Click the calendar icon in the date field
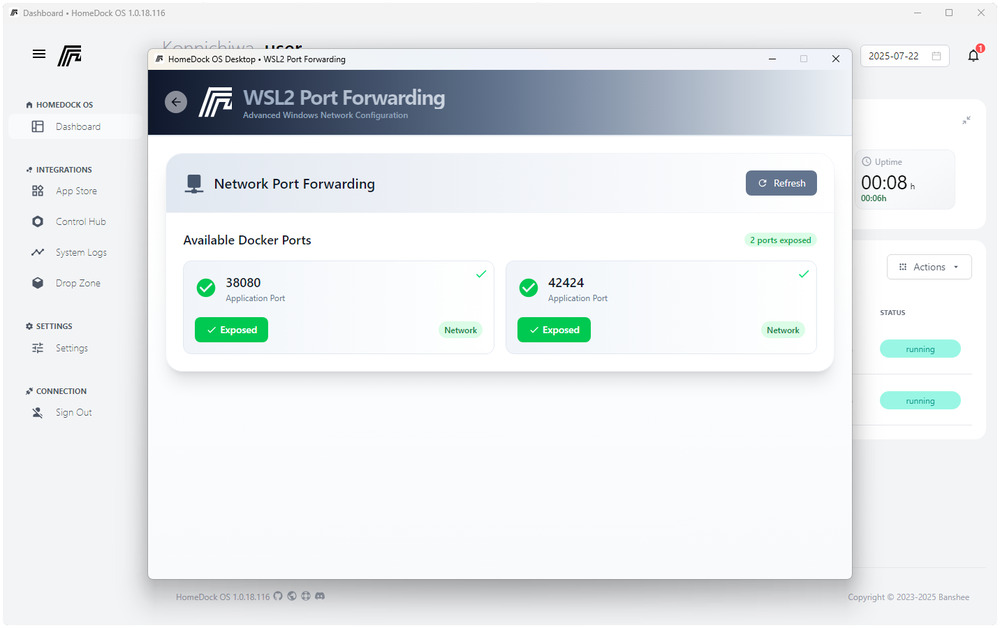 point(936,56)
